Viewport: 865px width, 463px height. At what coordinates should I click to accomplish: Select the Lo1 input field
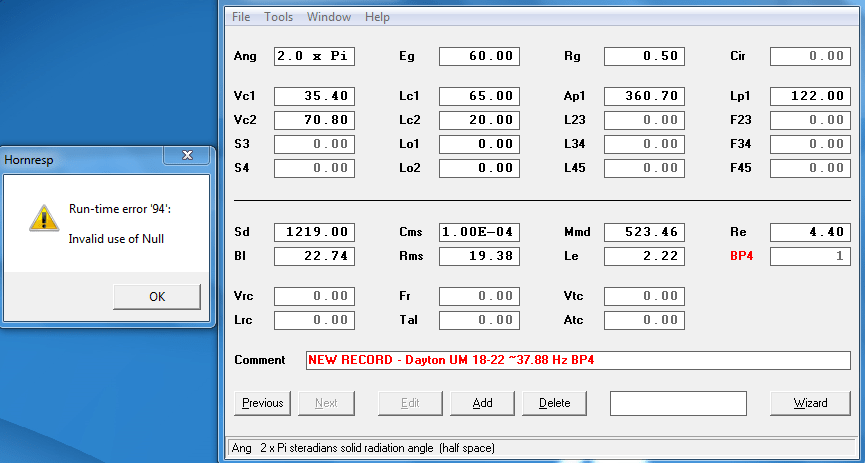pos(479,145)
